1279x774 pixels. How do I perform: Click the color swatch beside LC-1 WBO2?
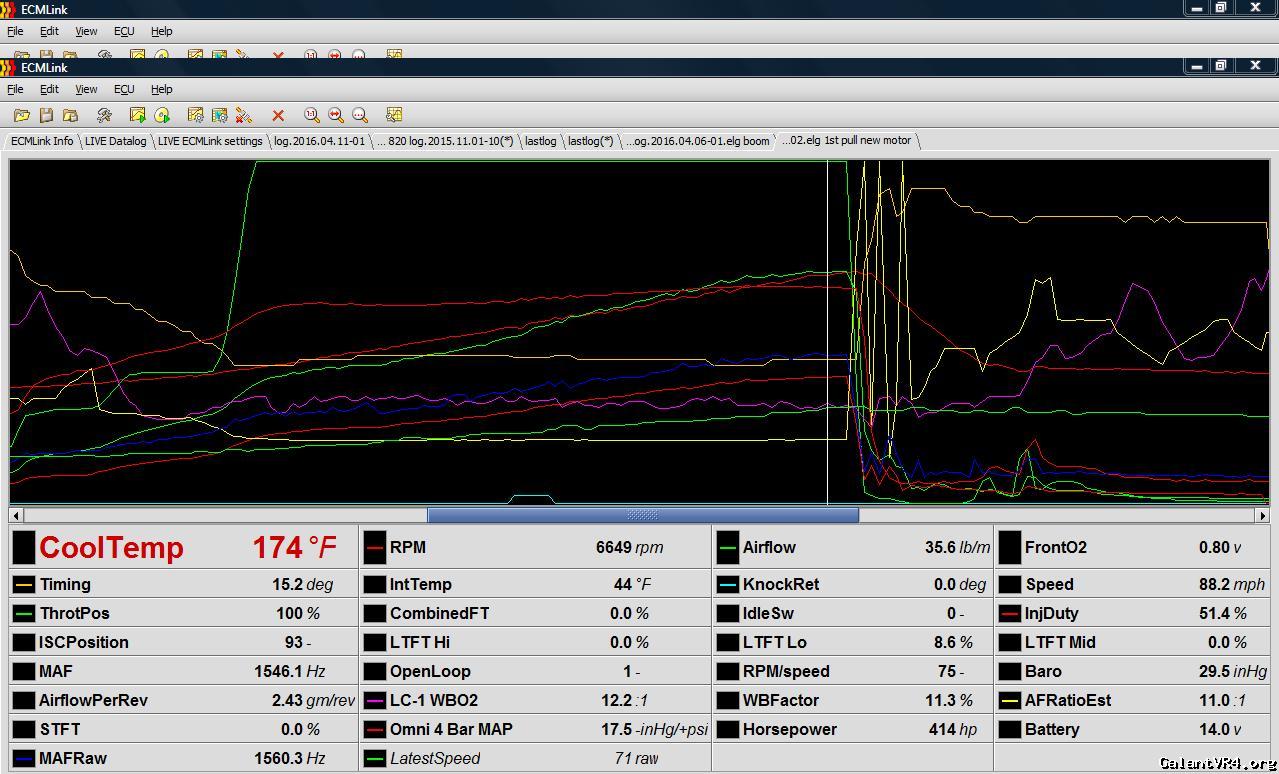click(375, 700)
